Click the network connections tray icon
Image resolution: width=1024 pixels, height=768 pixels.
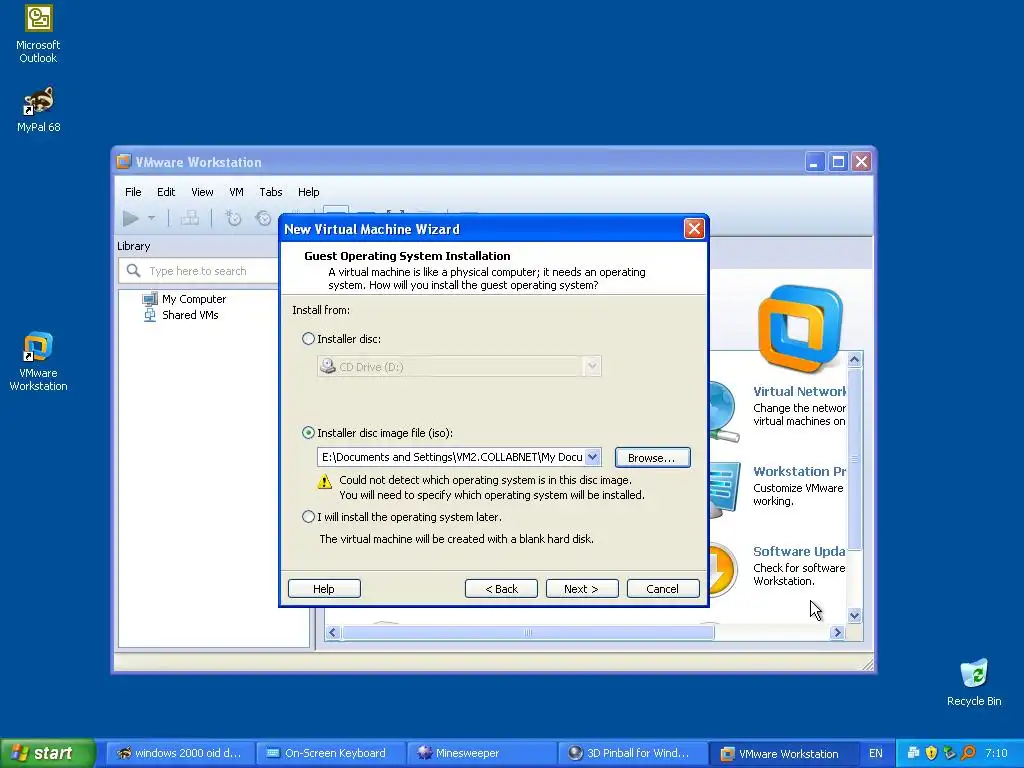point(914,753)
